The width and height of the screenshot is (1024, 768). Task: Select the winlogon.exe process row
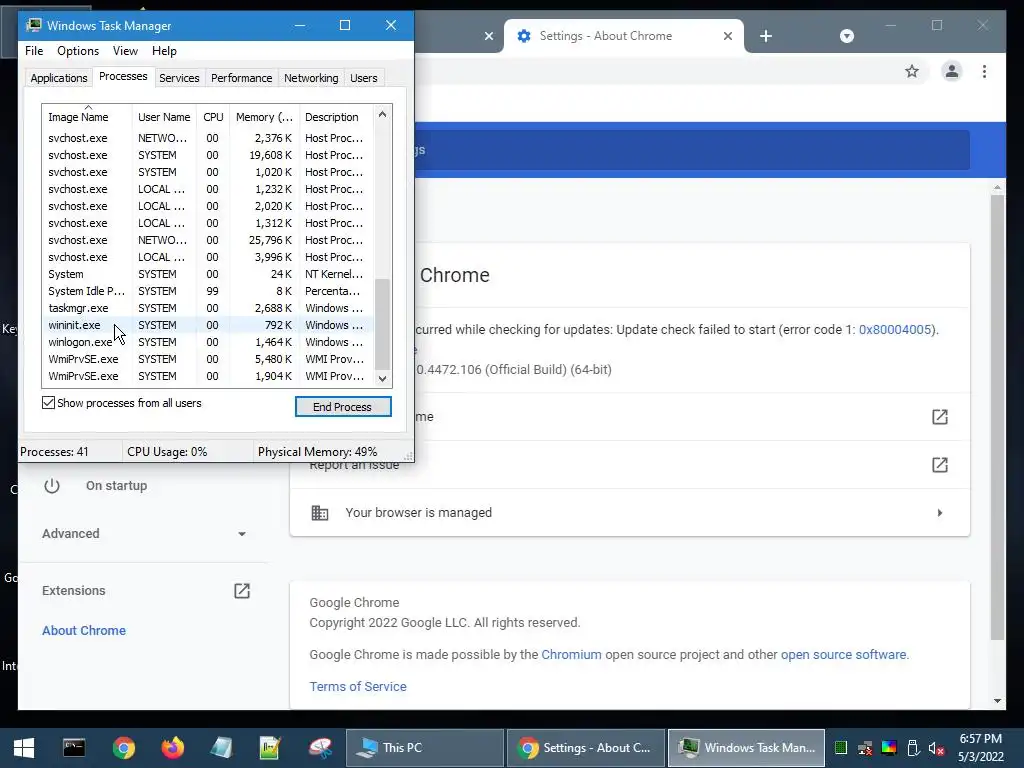click(x=208, y=342)
